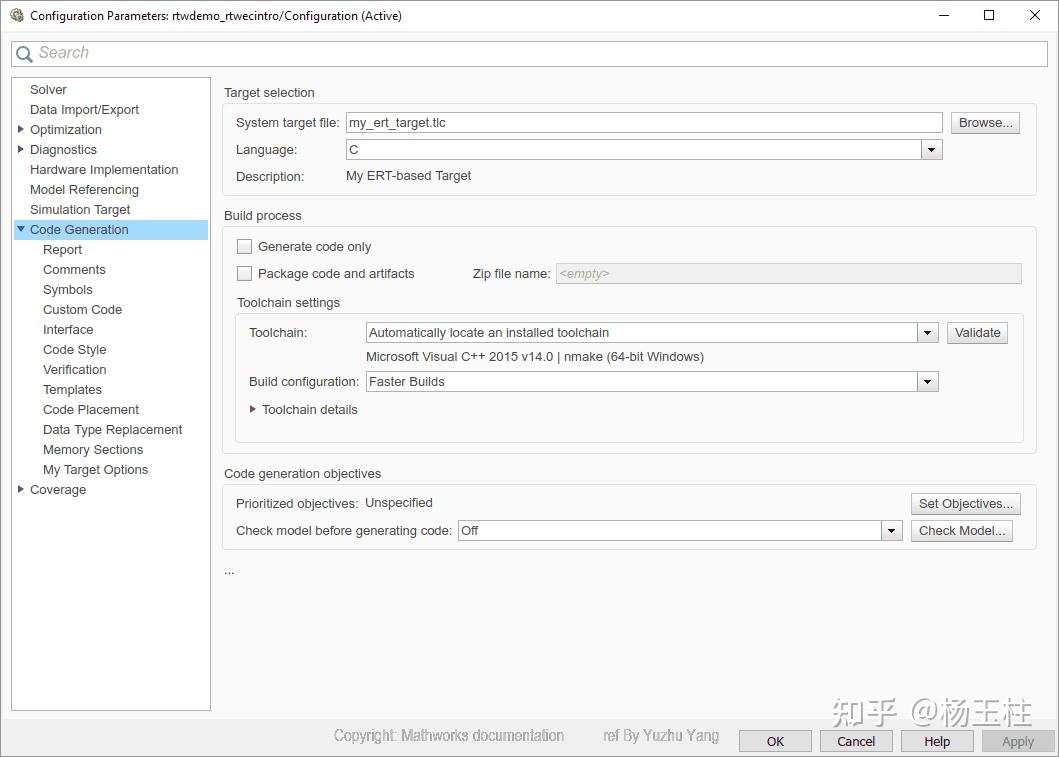Open the Memory Sections pane

[93, 450]
